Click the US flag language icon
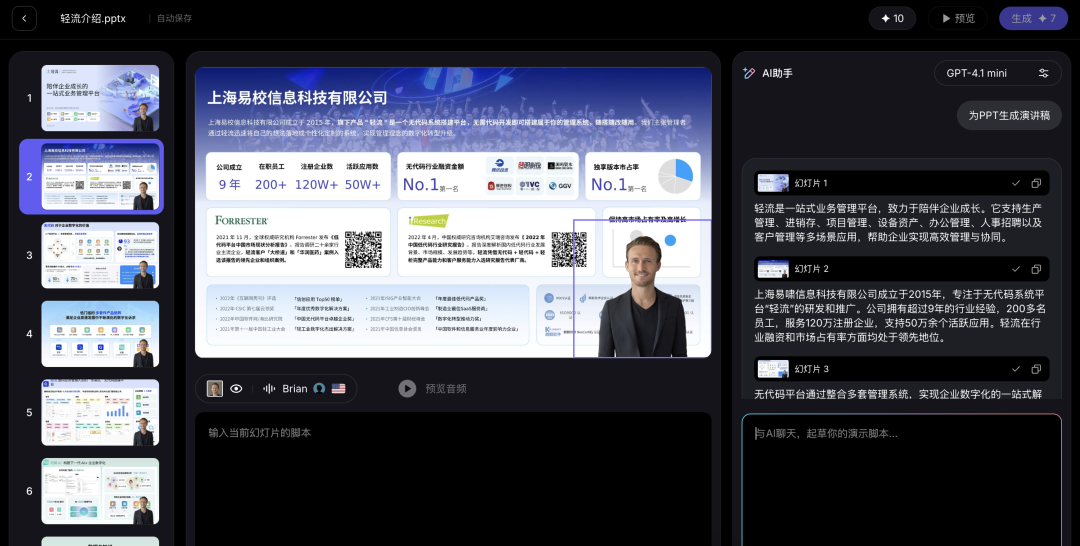This screenshot has height=546, width=1080. click(338, 388)
